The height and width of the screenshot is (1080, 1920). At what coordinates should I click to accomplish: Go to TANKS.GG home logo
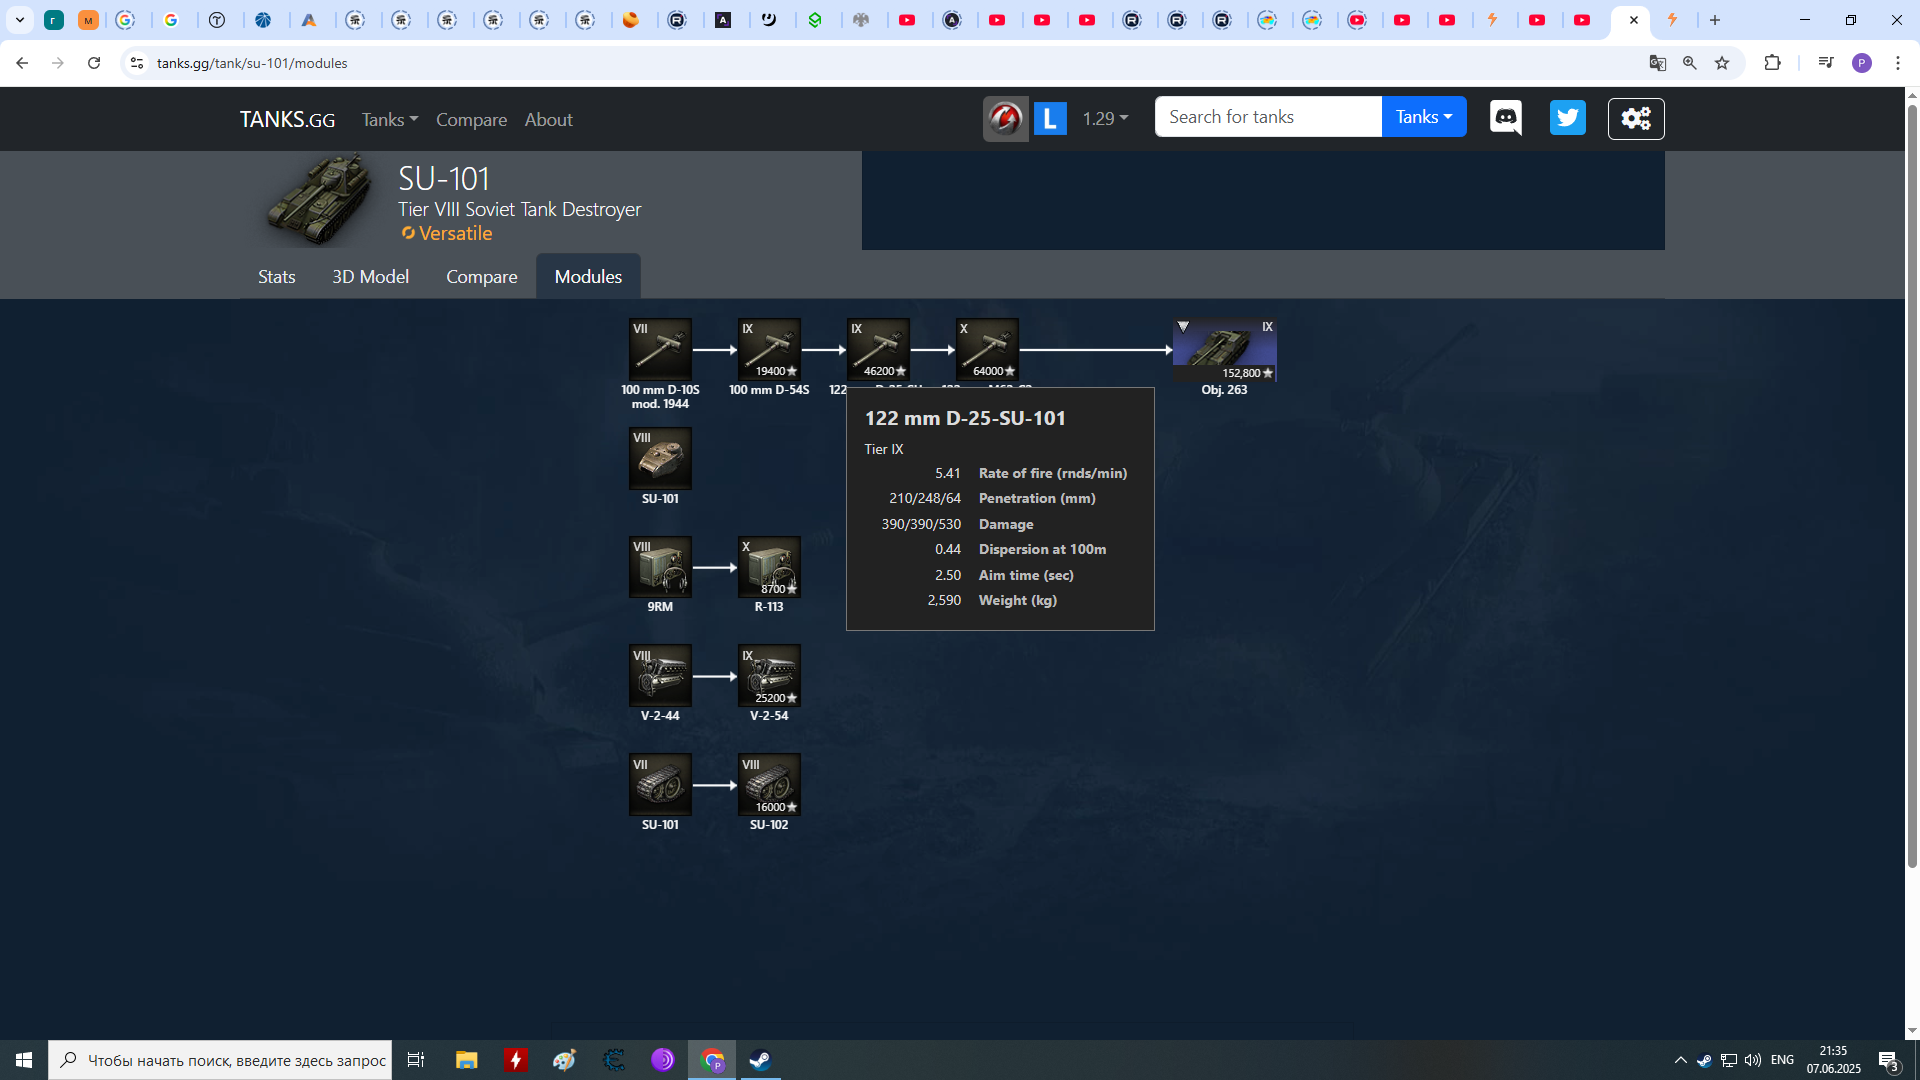(x=287, y=119)
